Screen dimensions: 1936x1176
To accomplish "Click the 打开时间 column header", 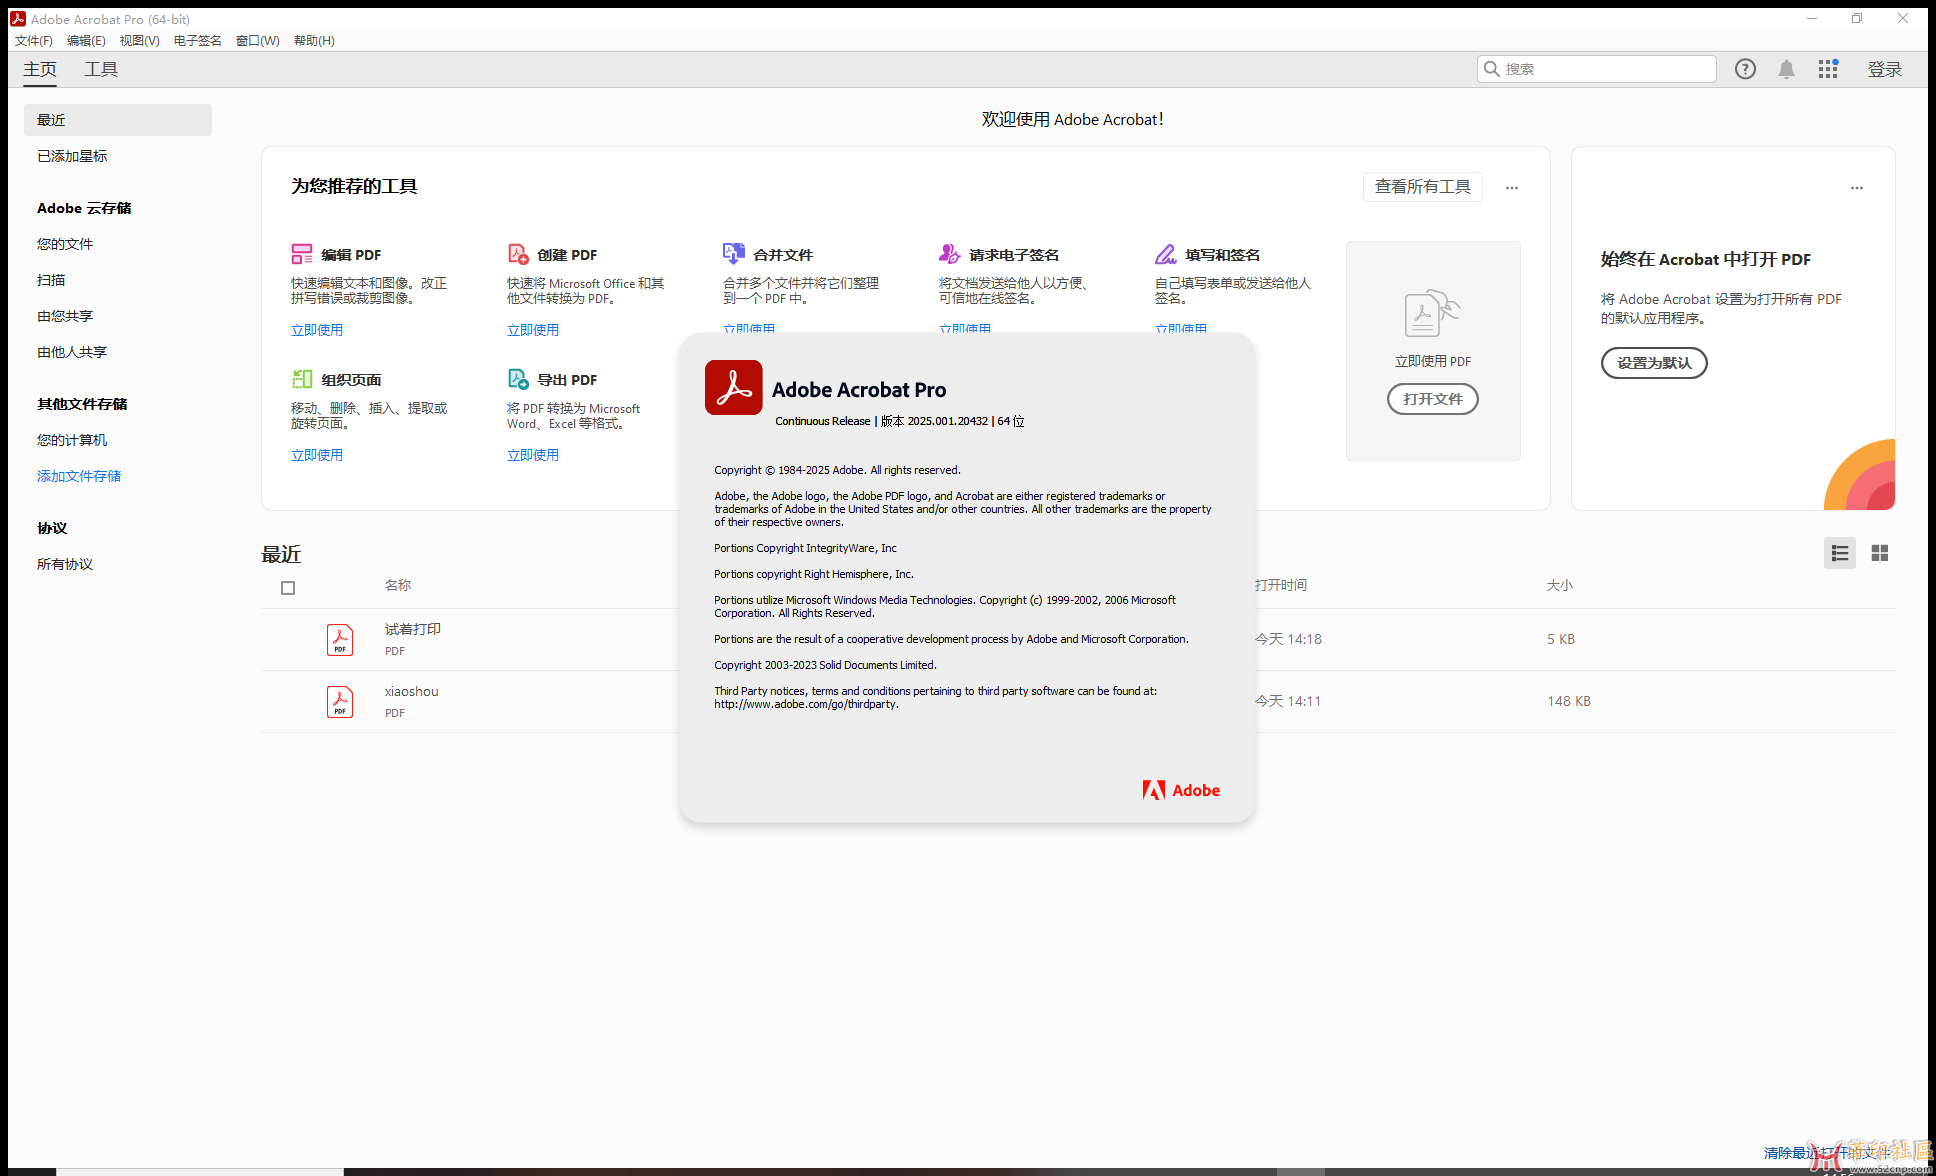I will coord(1281,585).
